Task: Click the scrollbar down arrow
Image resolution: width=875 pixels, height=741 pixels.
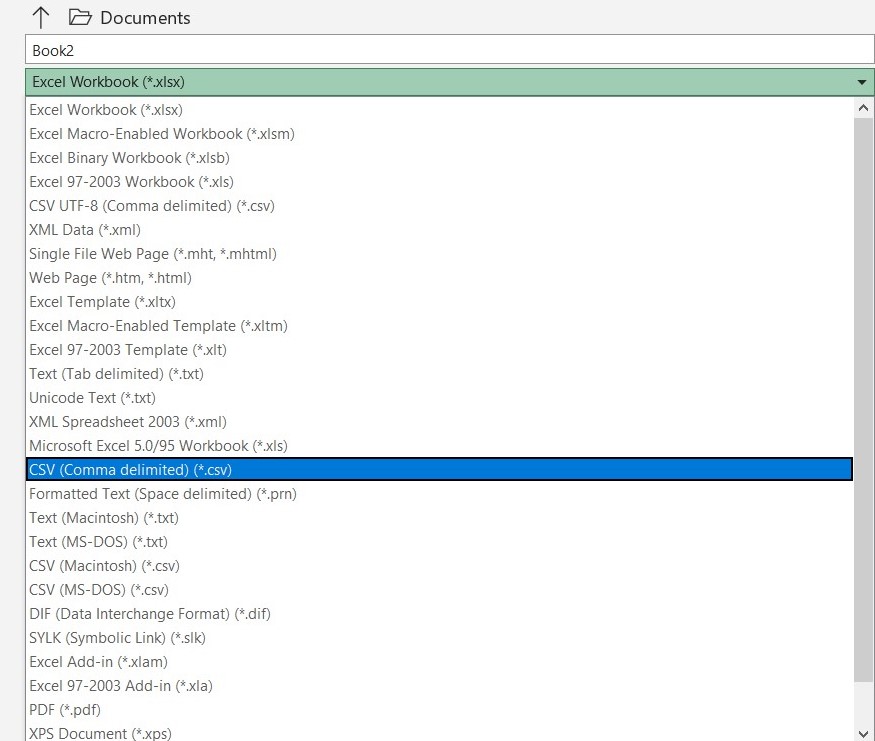Action: (x=864, y=733)
